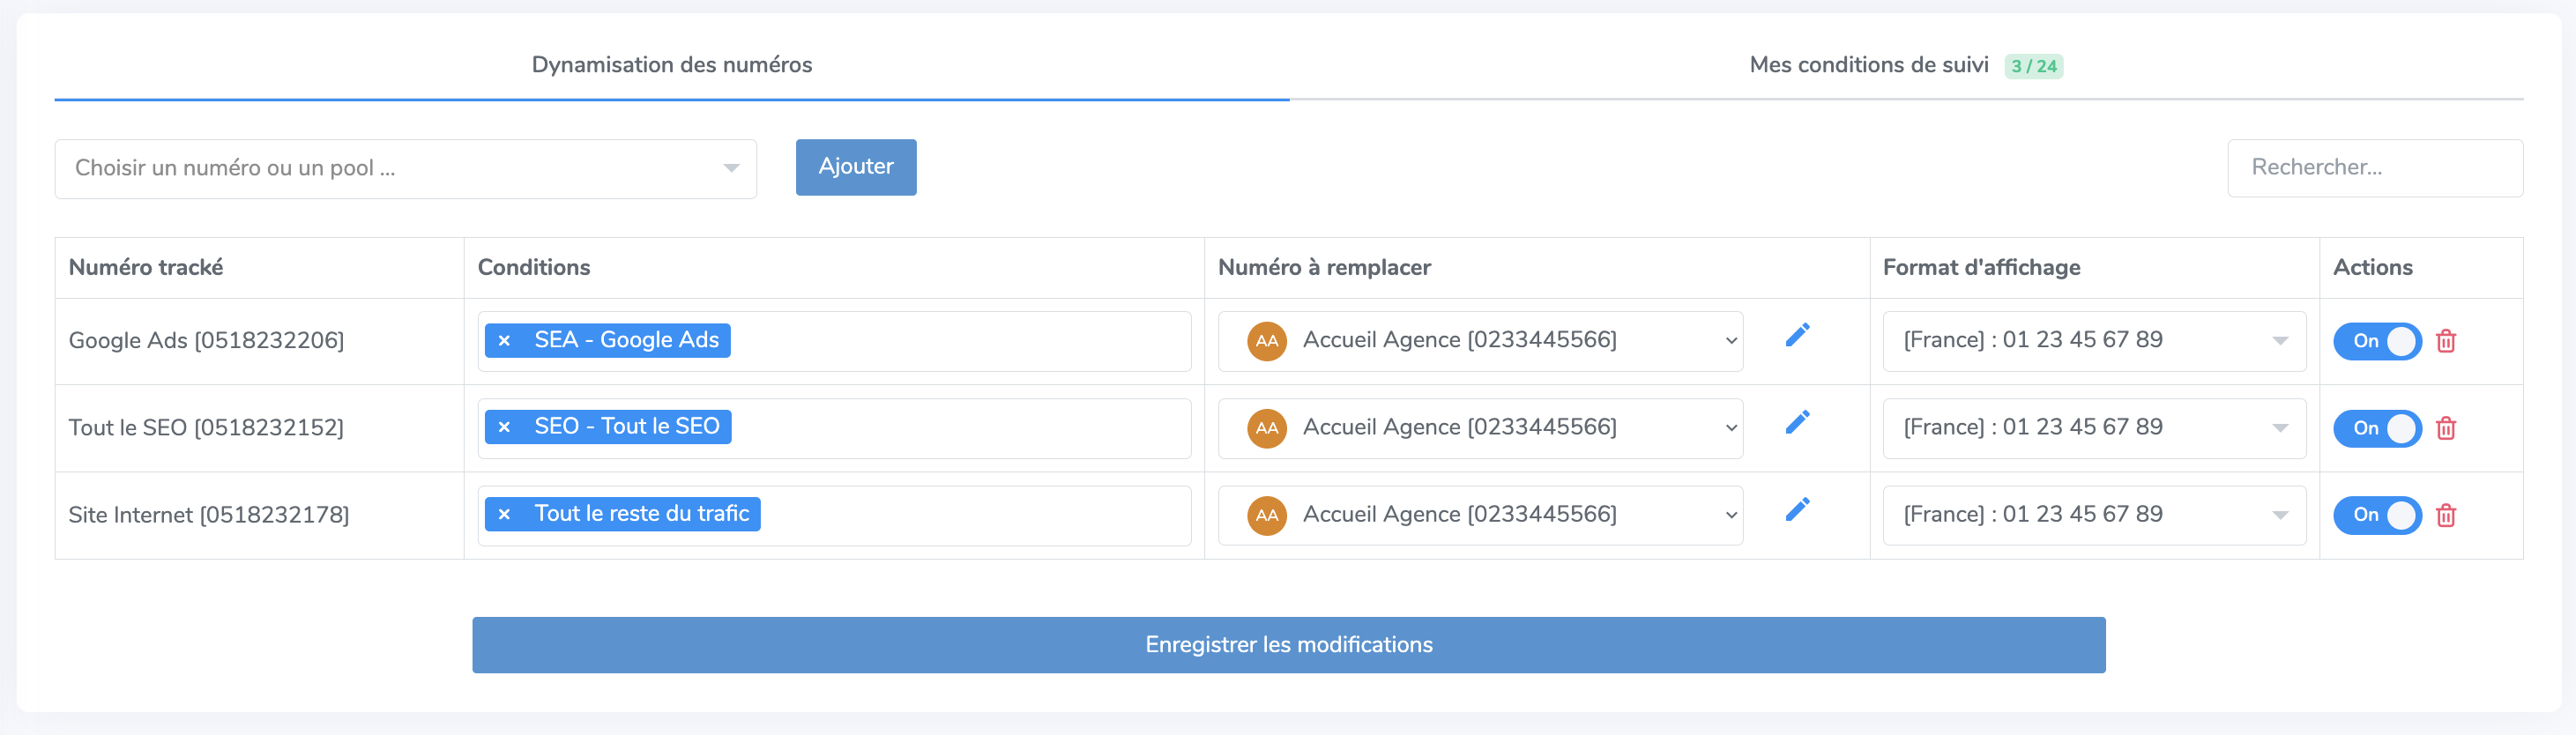Expand the Google Ads row display format dropdown
This screenshot has width=2576, height=735.
(2094, 341)
